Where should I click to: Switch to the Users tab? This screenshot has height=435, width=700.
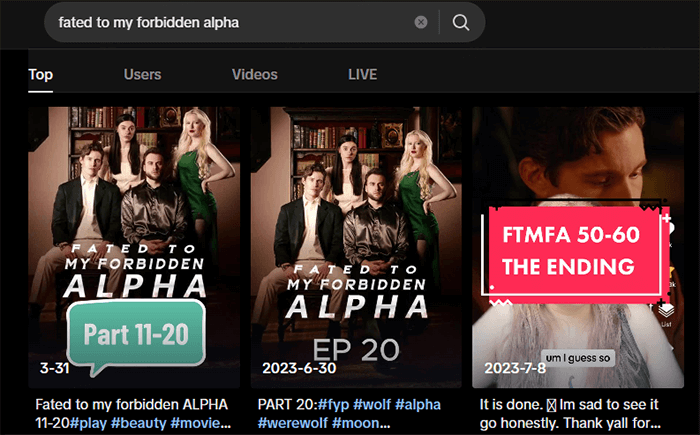pyautogui.click(x=142, y=75)
